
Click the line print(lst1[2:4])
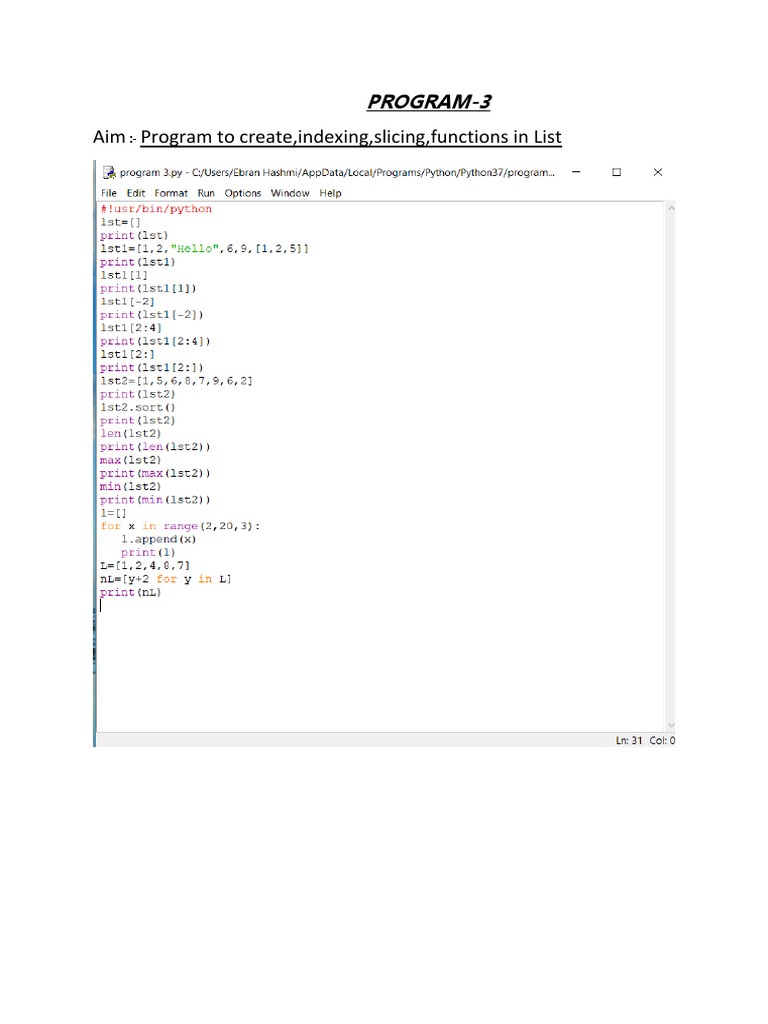[x=155, y=341]
